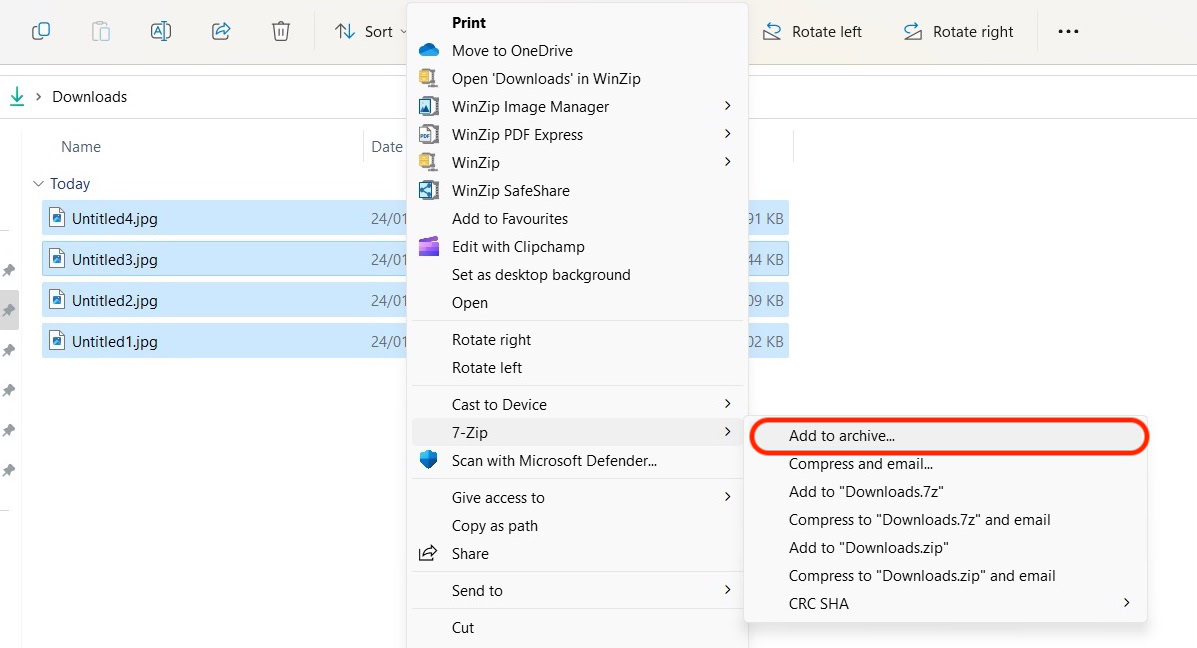Click the WinZip SafeShare icon
This screenshot has height=648, width=1197.
(x=429, y=190)
